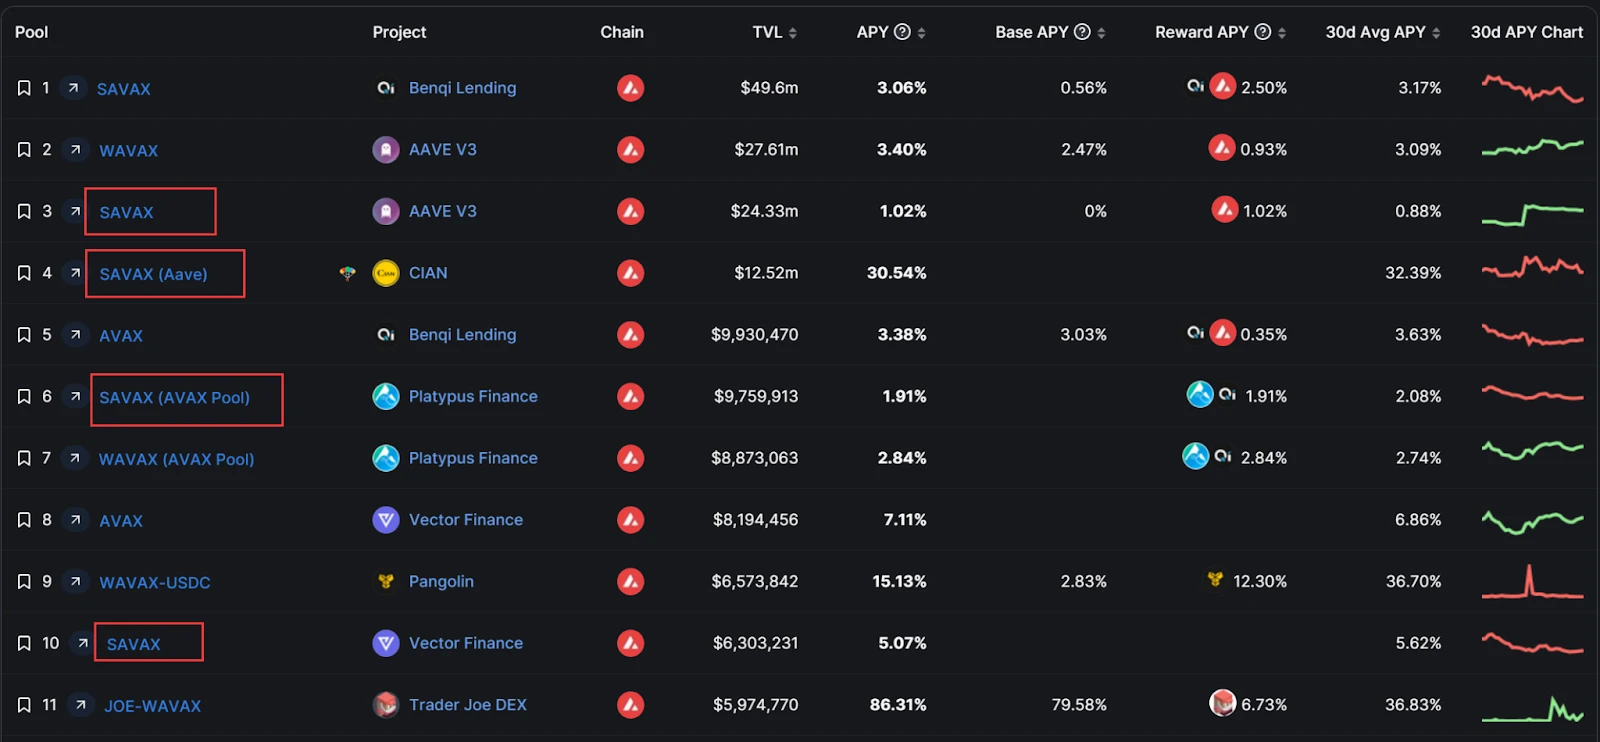Click the Benqi logo icon in row 1

pos(386,88)
